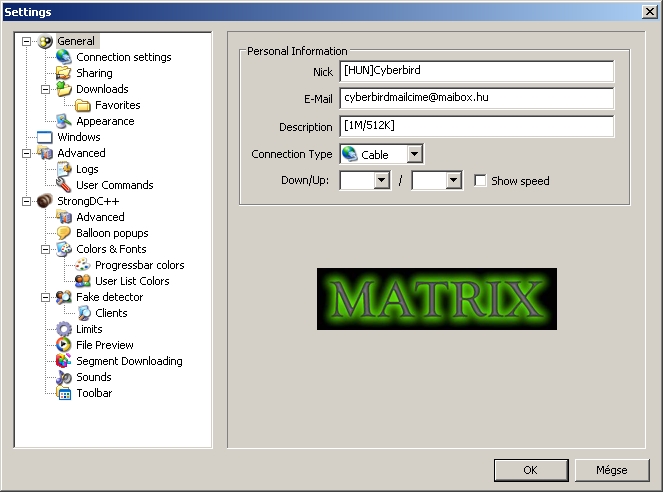Enable the Show speed checkbox
This screenshot has width=663, height=492.
[x=481, y=181]
